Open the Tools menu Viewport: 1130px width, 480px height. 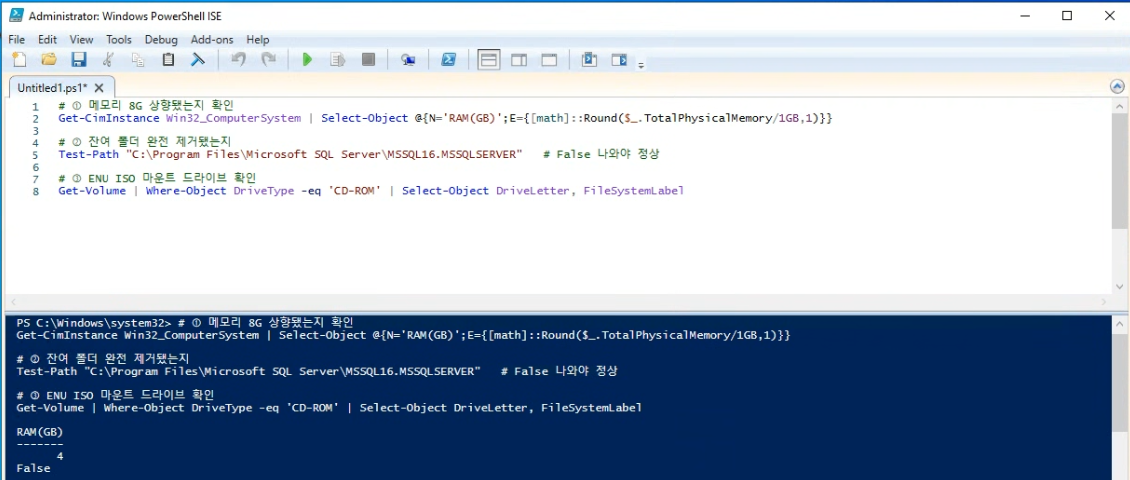click(x=119, y=40)
